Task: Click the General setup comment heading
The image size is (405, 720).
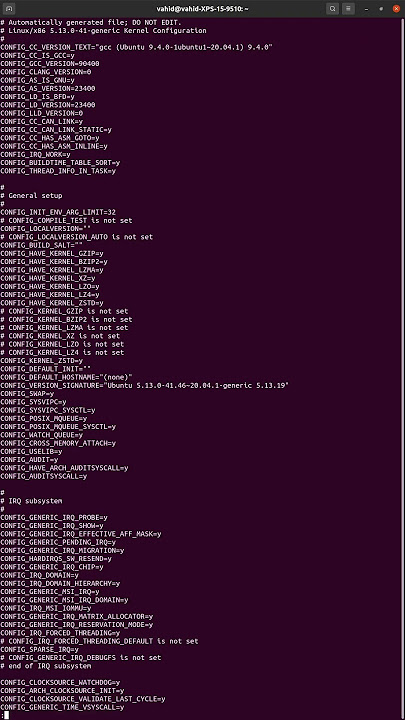Action: coord(31,196)
